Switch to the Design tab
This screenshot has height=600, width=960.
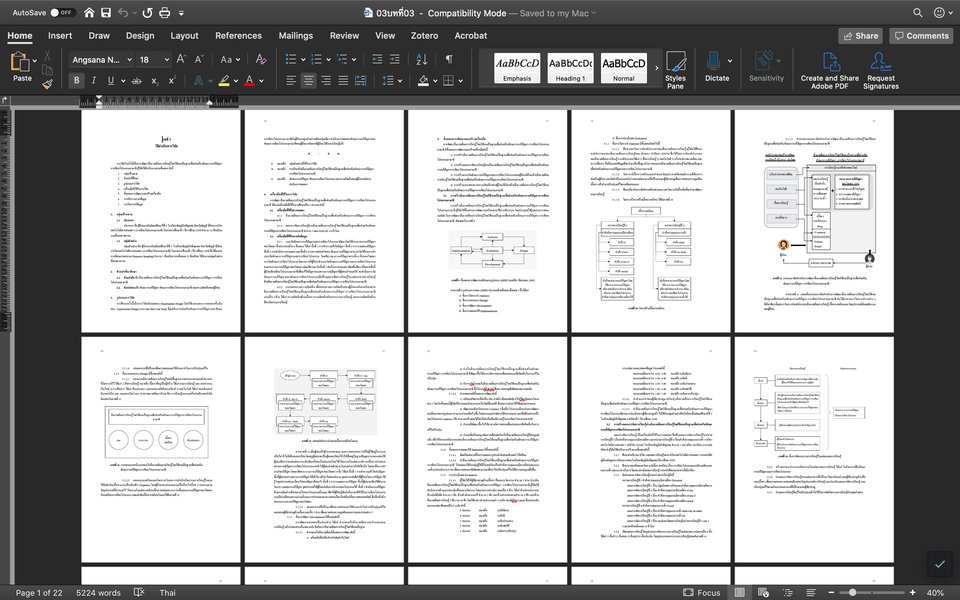pos(140,36)
